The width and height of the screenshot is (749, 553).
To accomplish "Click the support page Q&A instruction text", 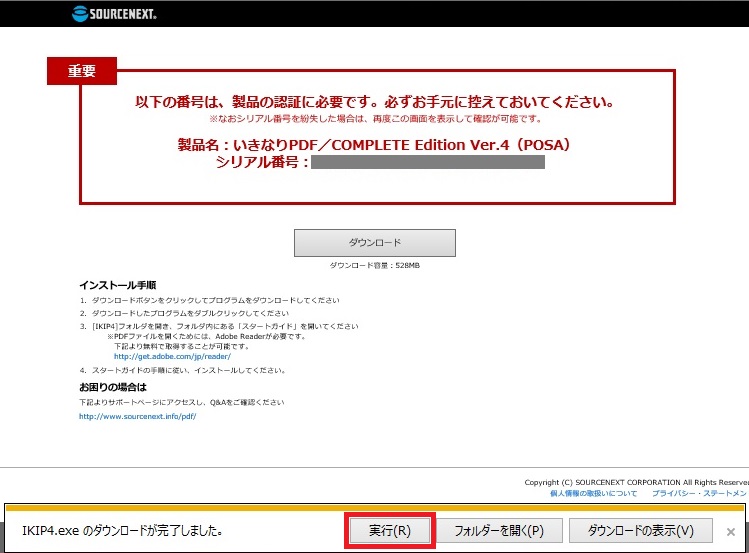I will point(182,402).
